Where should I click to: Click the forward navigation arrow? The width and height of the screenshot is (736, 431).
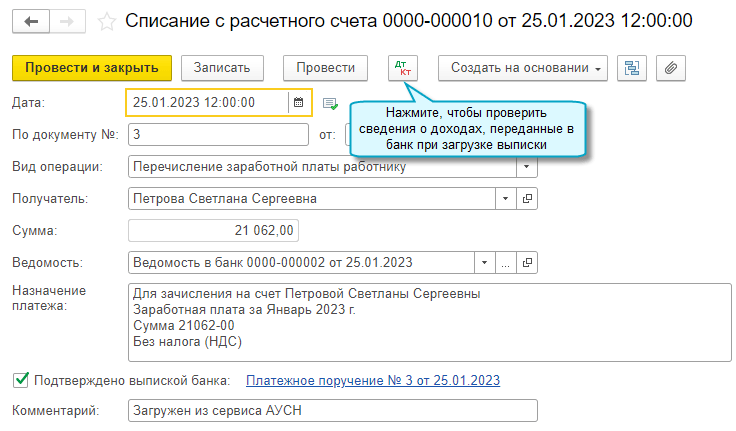[66, 20]
